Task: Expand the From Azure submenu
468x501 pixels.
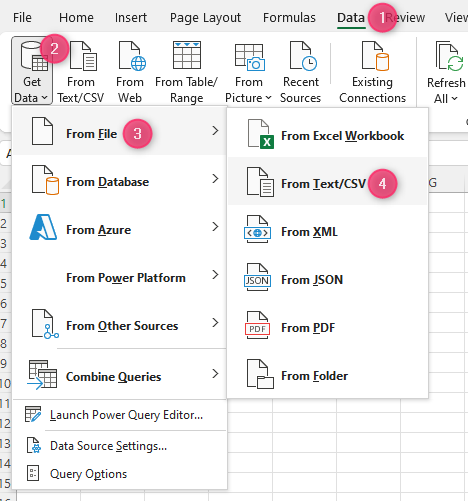Action: [x=120, y=230]
